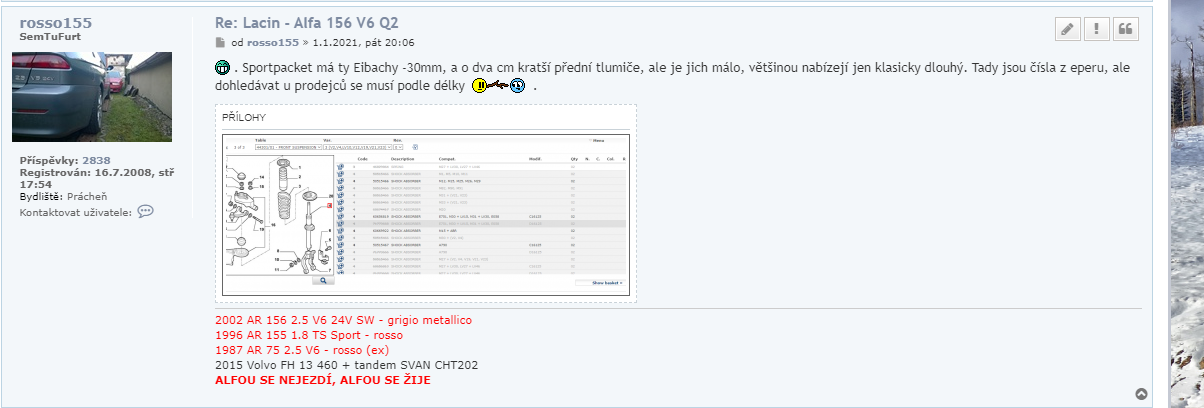
Task: Jump to top with the arrow icon
Action: click(x=1141, y=394)
